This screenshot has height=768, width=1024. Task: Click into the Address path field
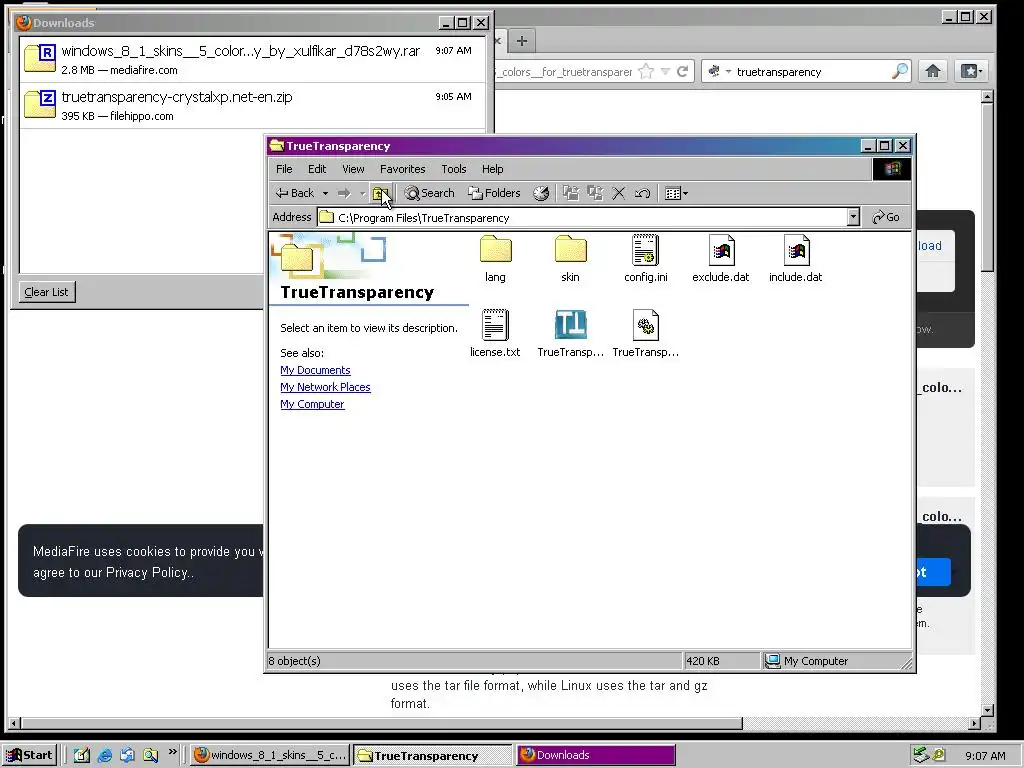pos(583,217)
